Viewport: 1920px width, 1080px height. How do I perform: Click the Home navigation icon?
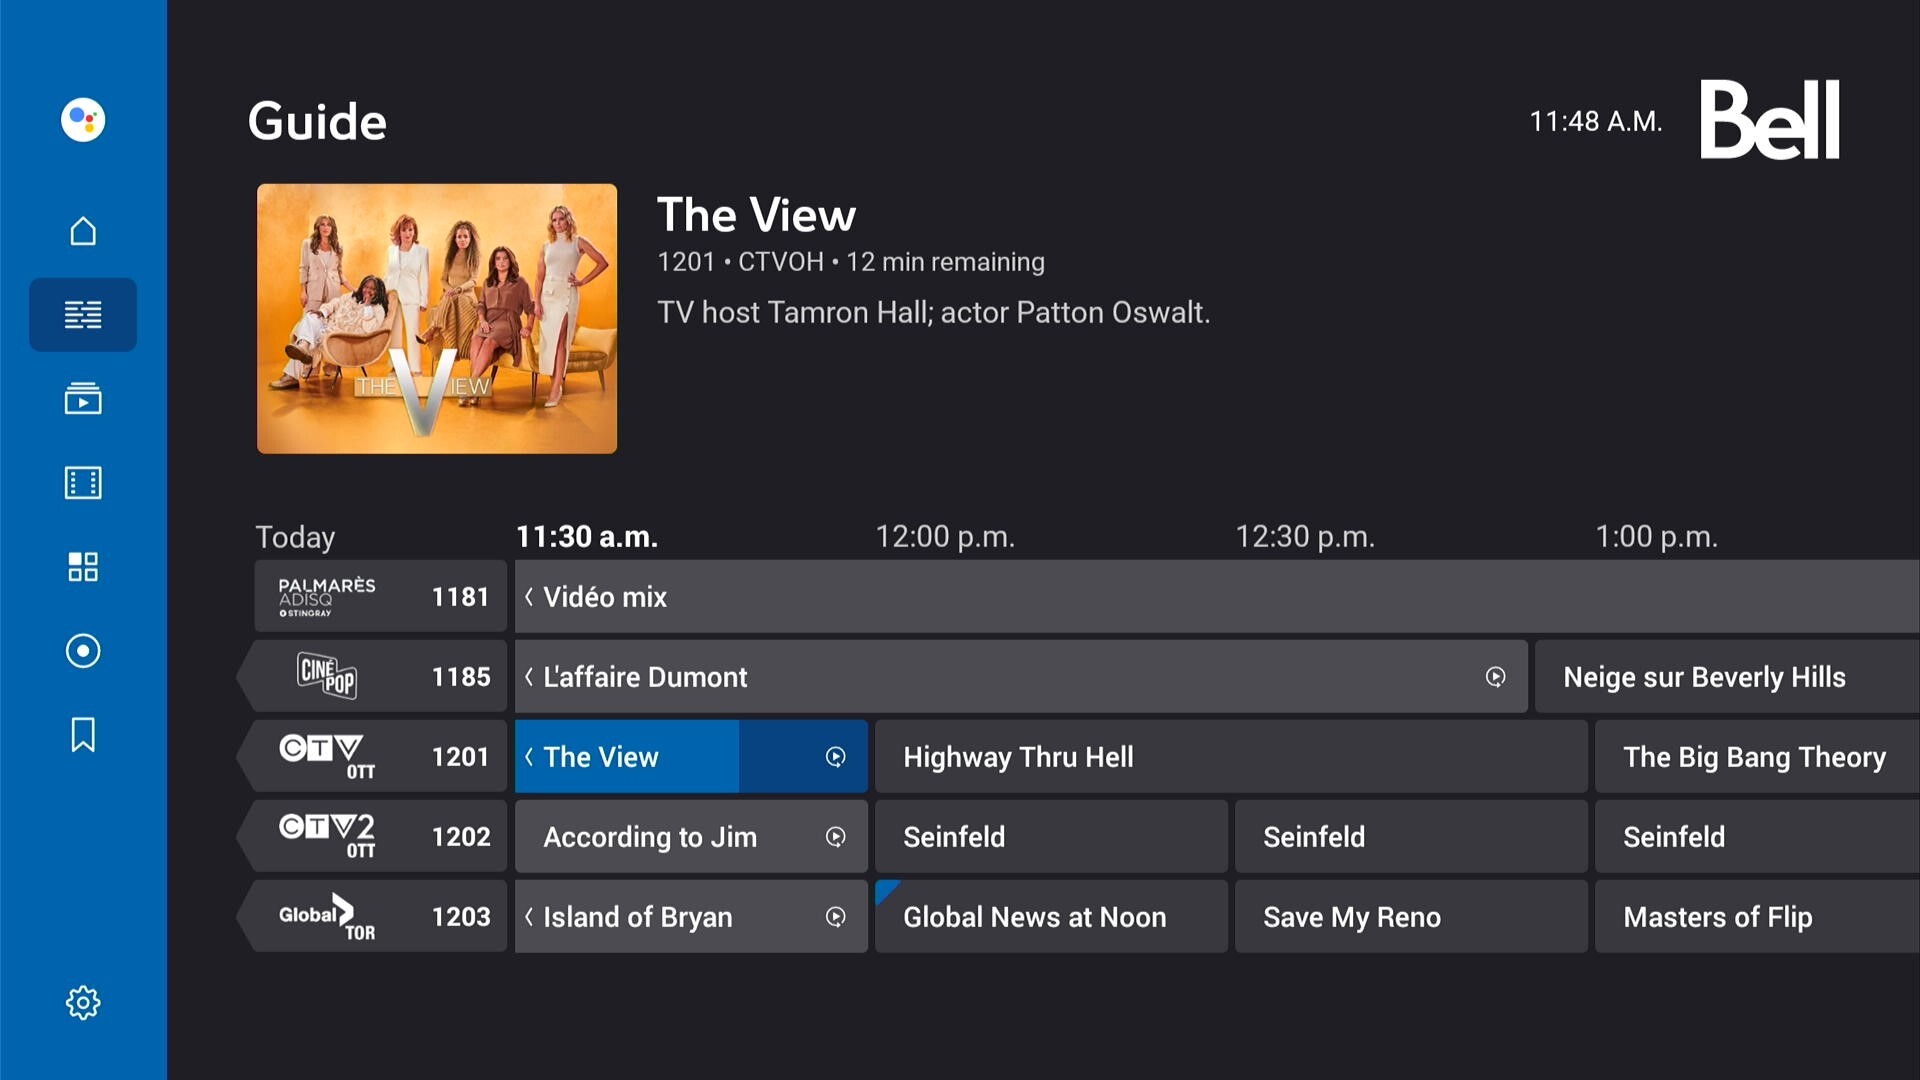pos(83,229)
